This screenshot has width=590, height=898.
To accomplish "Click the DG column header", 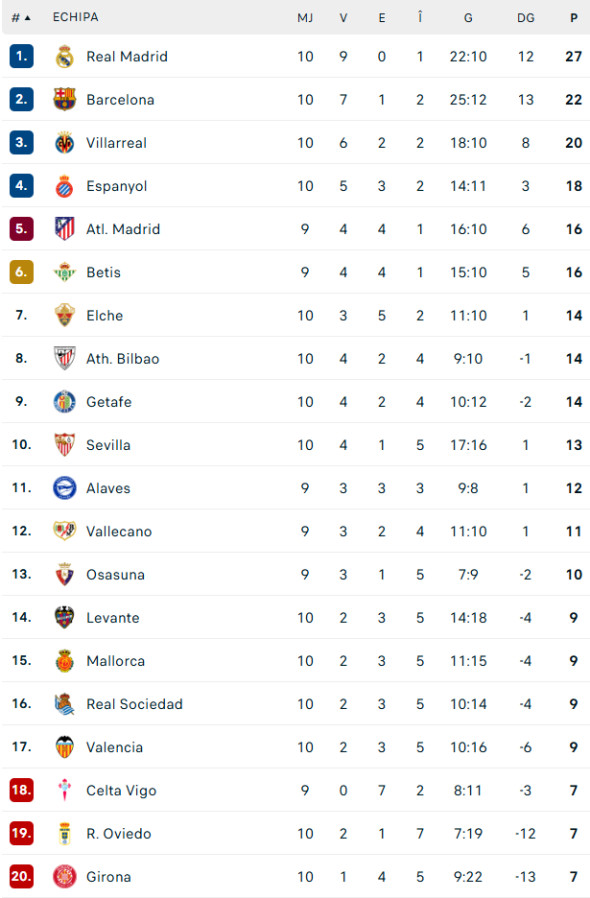I will pyautogui.click(x=526, y=17).
